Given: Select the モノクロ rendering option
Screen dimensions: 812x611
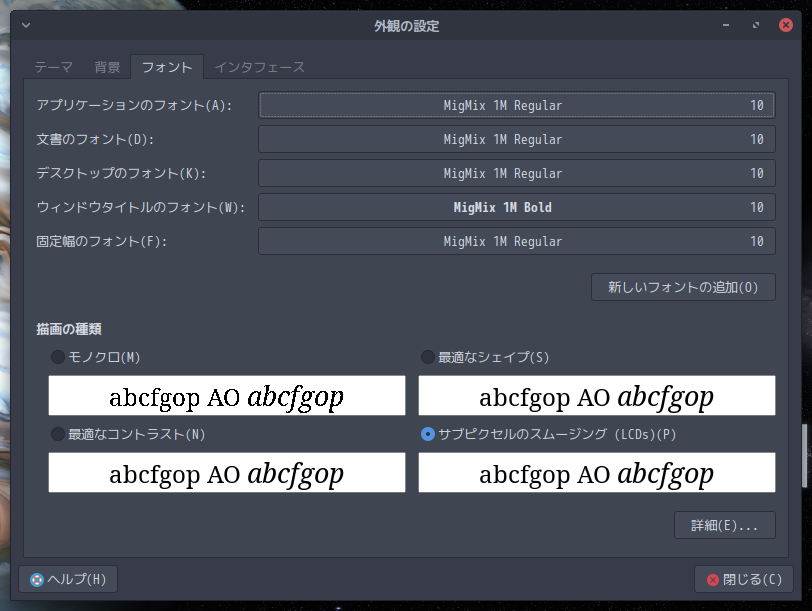Looking at the screenshot, I should (x=58, y=357).
